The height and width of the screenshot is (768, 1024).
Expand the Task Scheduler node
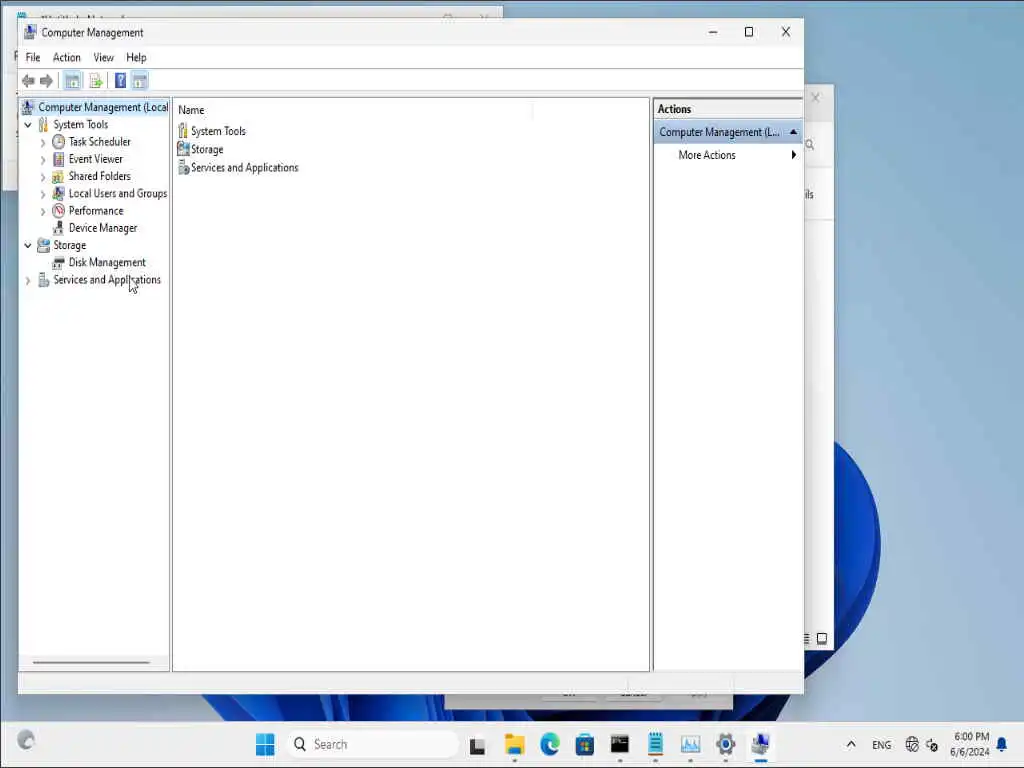pyautogui.click(x=43, y=142)
